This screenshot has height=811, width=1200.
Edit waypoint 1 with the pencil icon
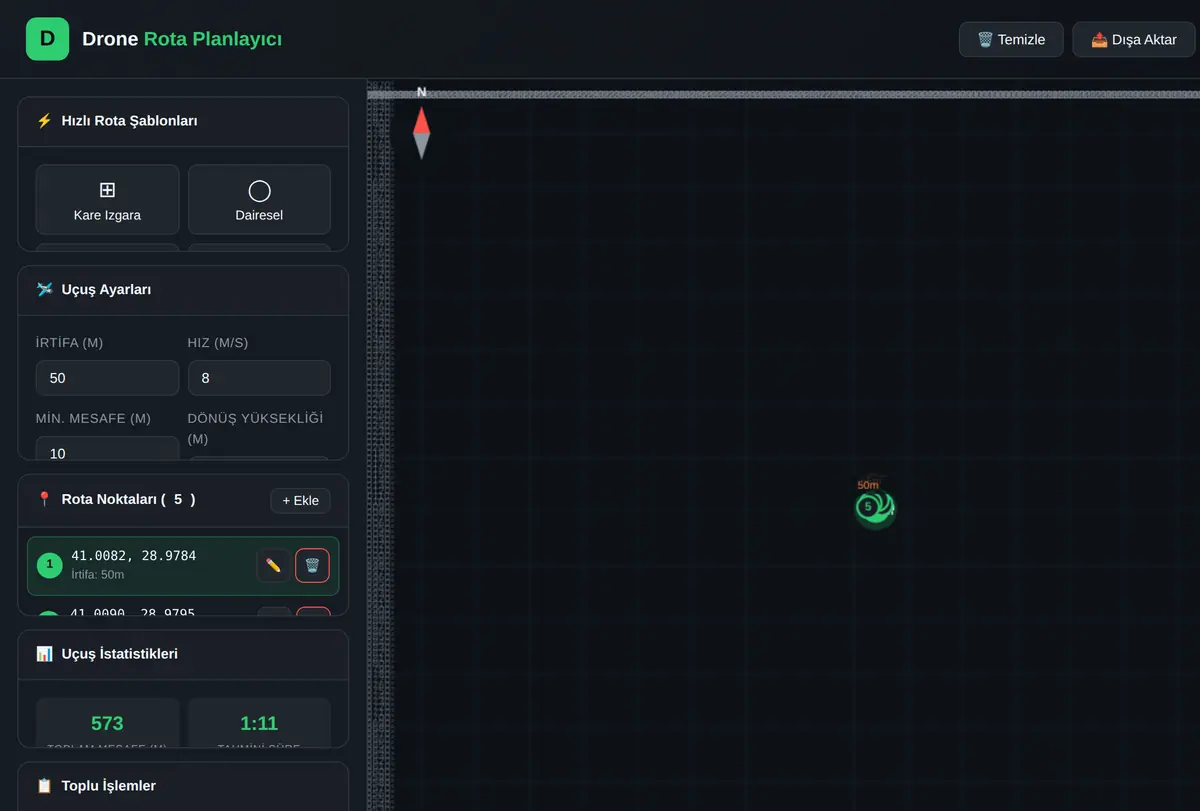(274, 565)
